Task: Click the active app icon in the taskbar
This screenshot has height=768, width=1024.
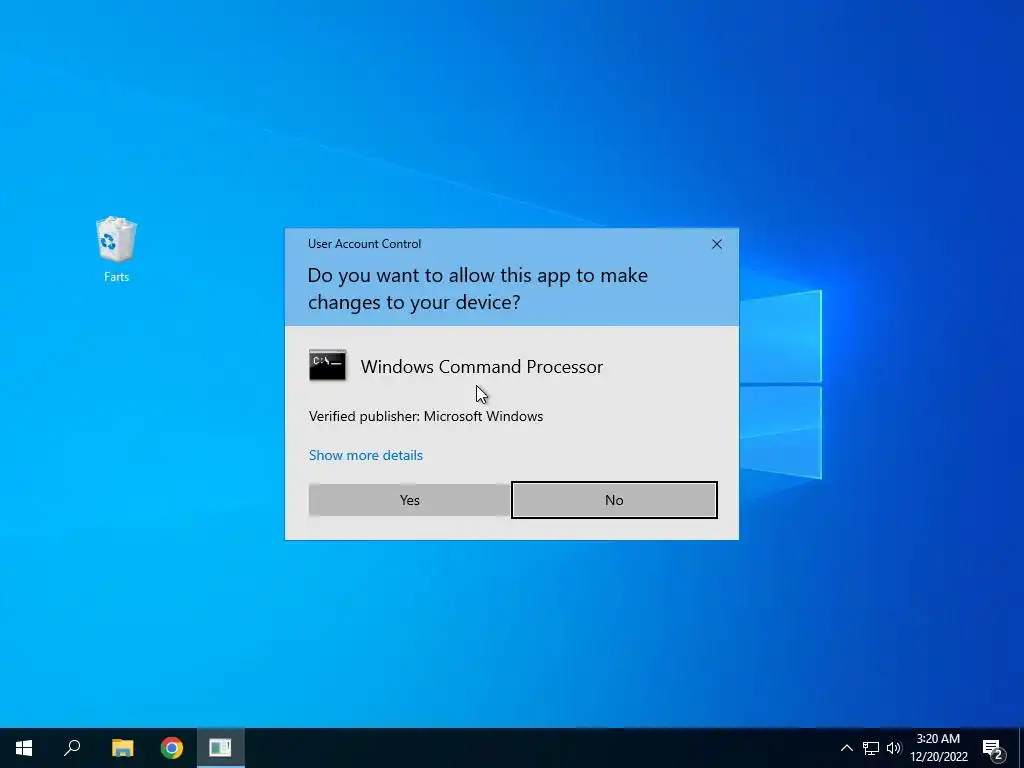Action: (x=221, y=748)
